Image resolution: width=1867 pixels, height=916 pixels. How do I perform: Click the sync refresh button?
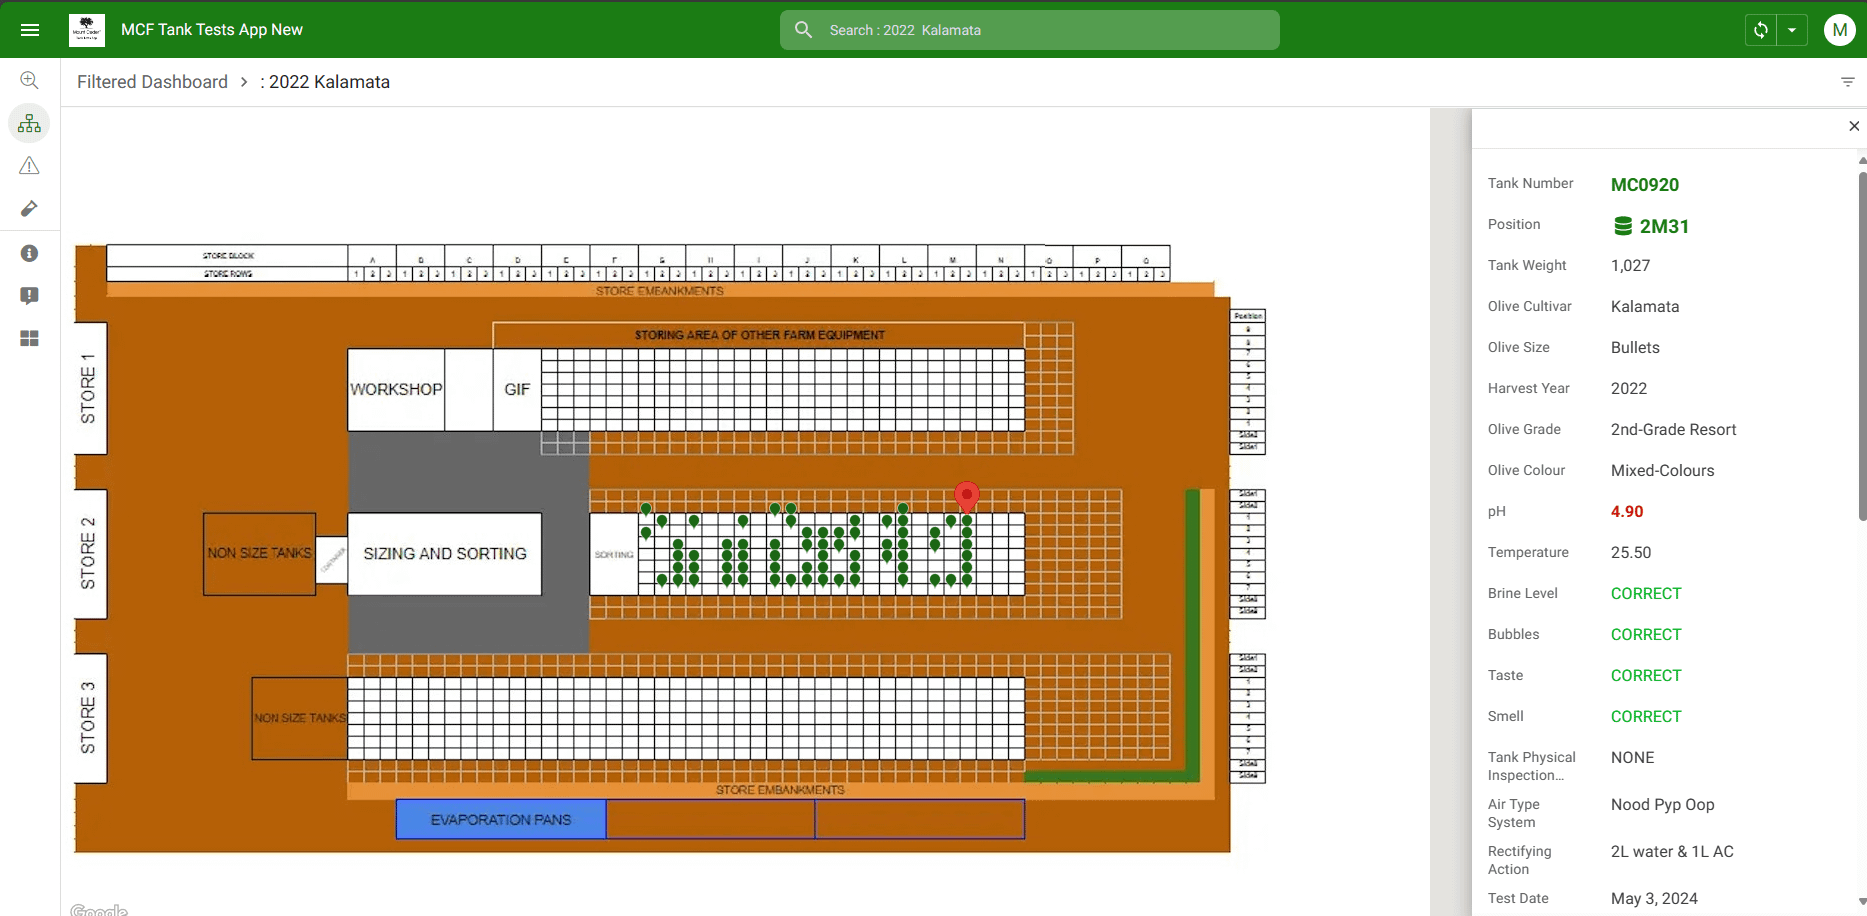1761,30
